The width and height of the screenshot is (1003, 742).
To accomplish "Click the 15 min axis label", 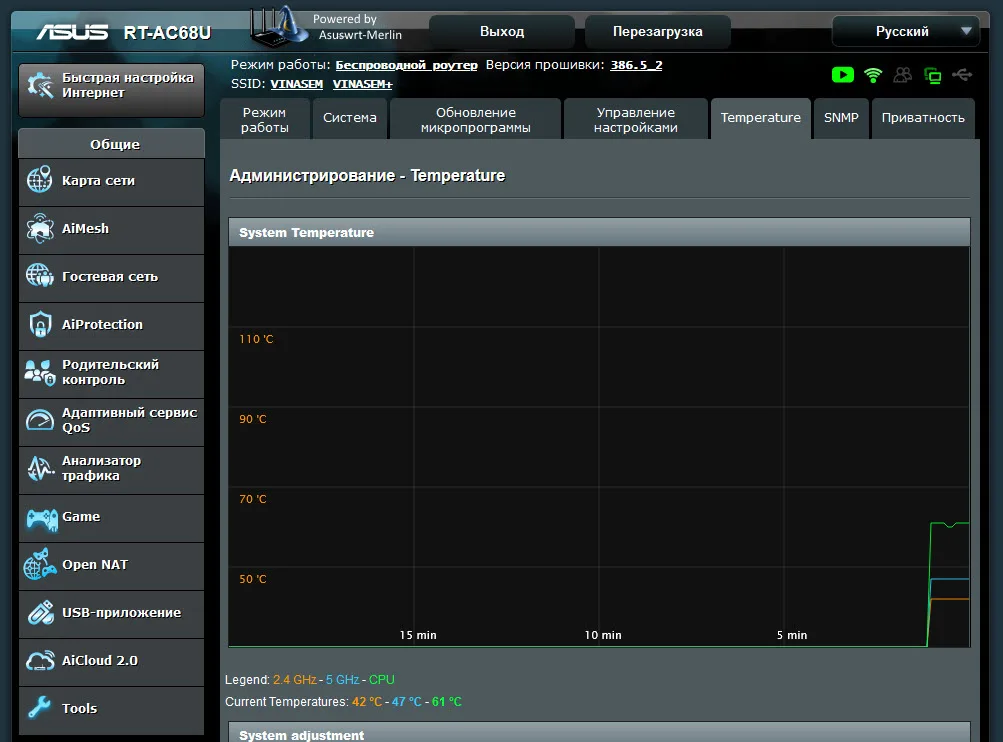I will click(418, 635).
